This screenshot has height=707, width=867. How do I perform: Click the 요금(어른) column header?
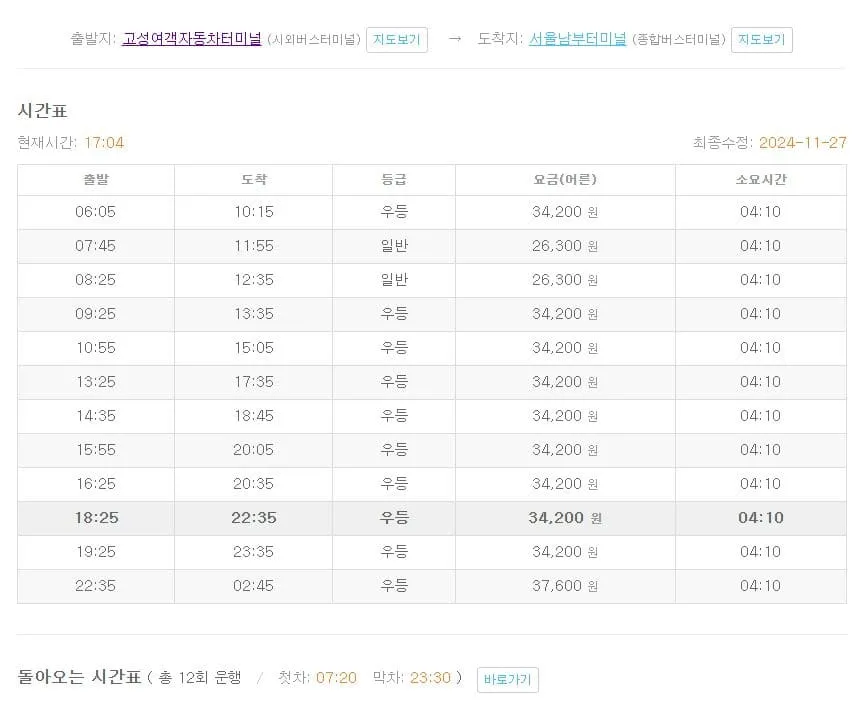563,179
